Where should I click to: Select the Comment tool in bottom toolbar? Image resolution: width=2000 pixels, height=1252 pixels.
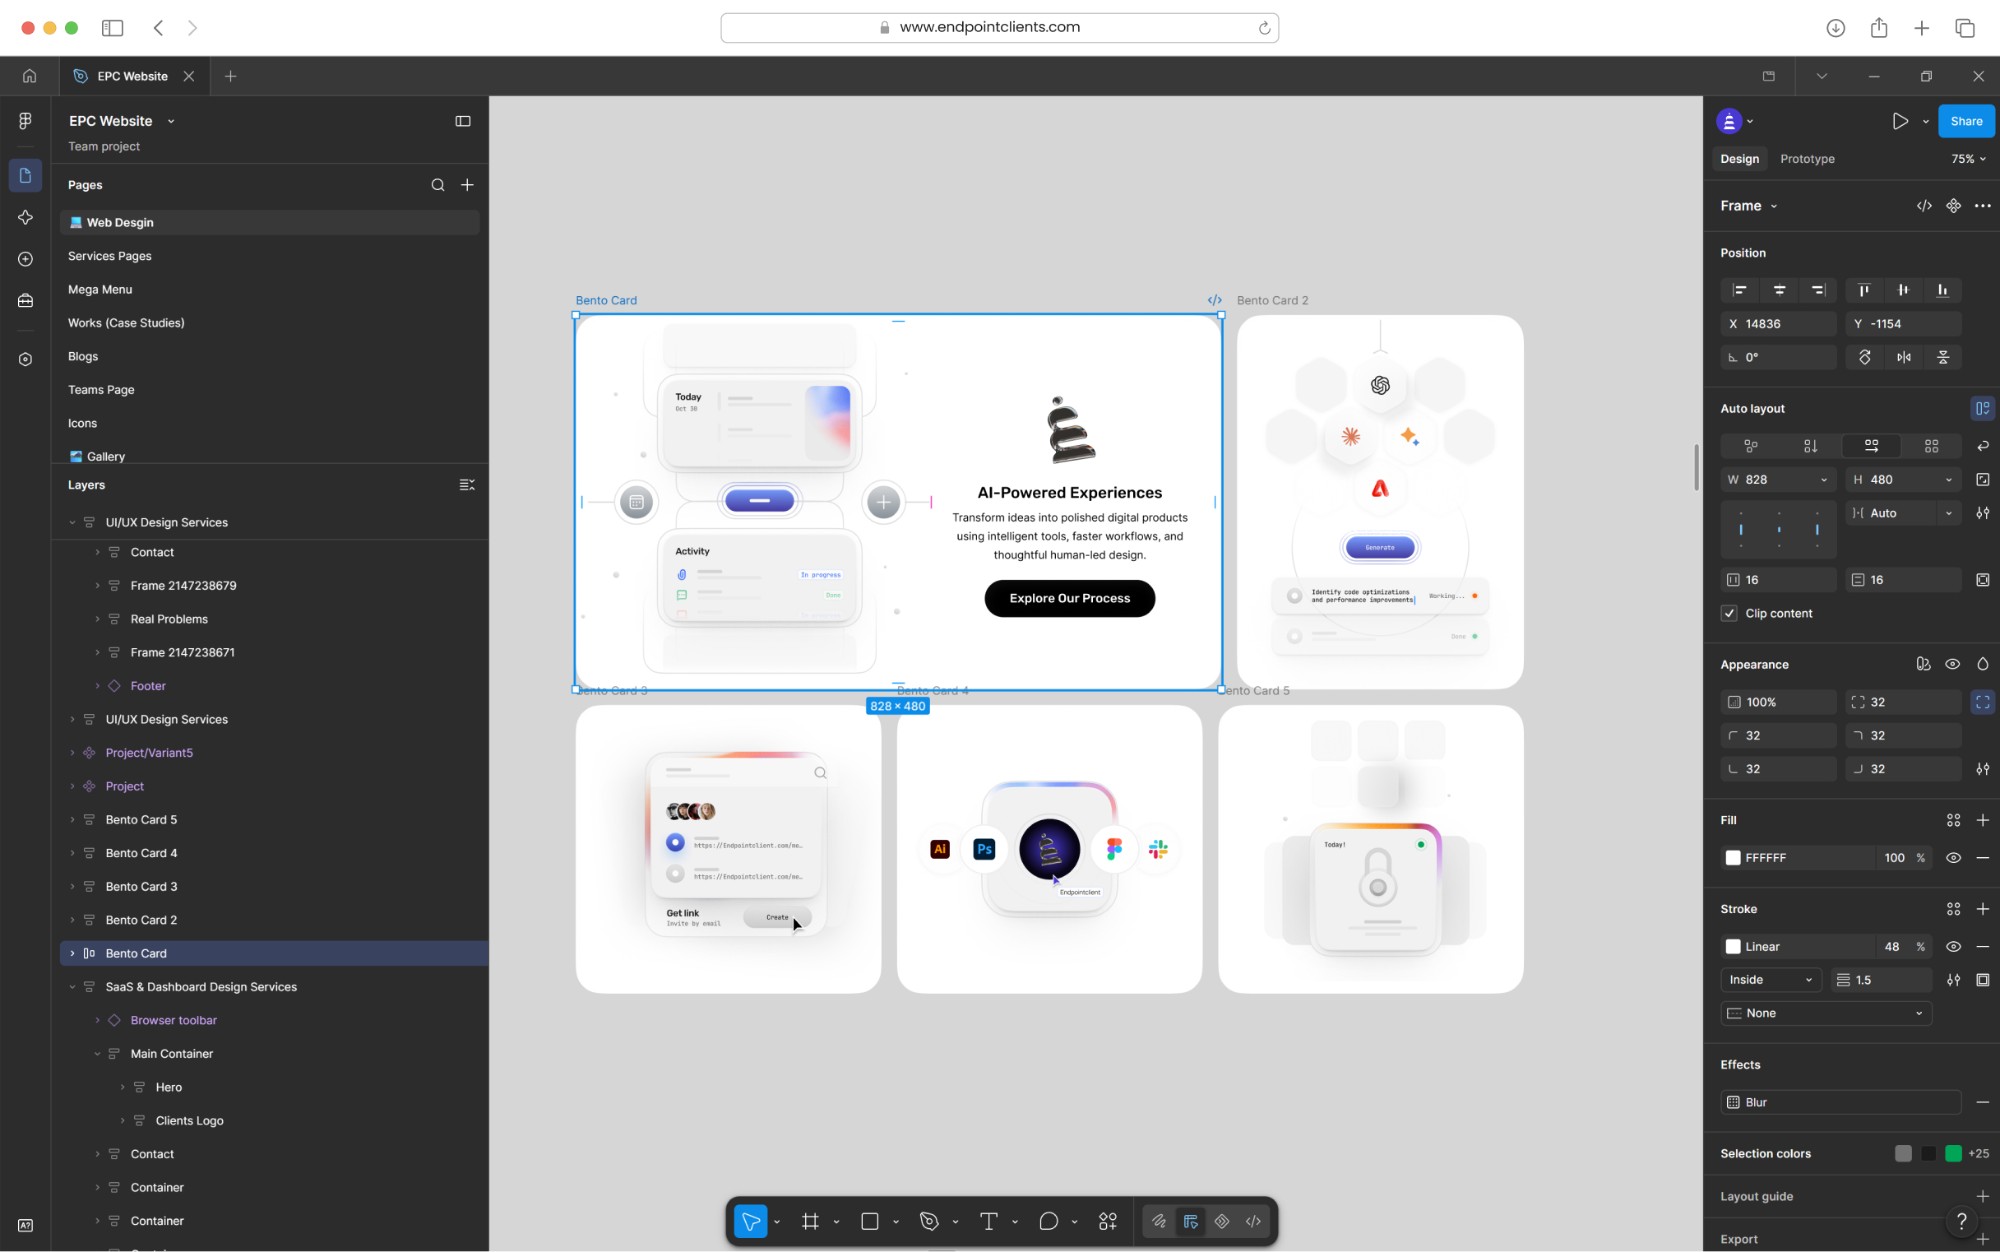pyautogui.click(x=1048, y=1221)
